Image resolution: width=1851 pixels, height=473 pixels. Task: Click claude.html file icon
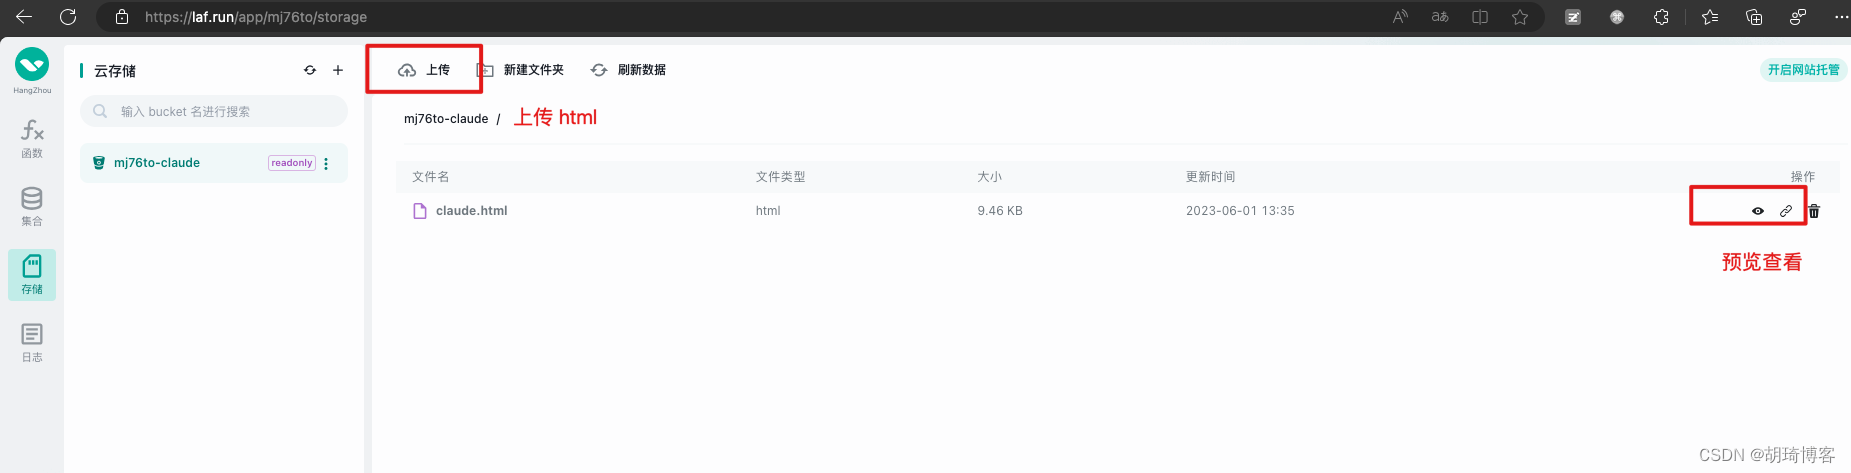(420, 211)
